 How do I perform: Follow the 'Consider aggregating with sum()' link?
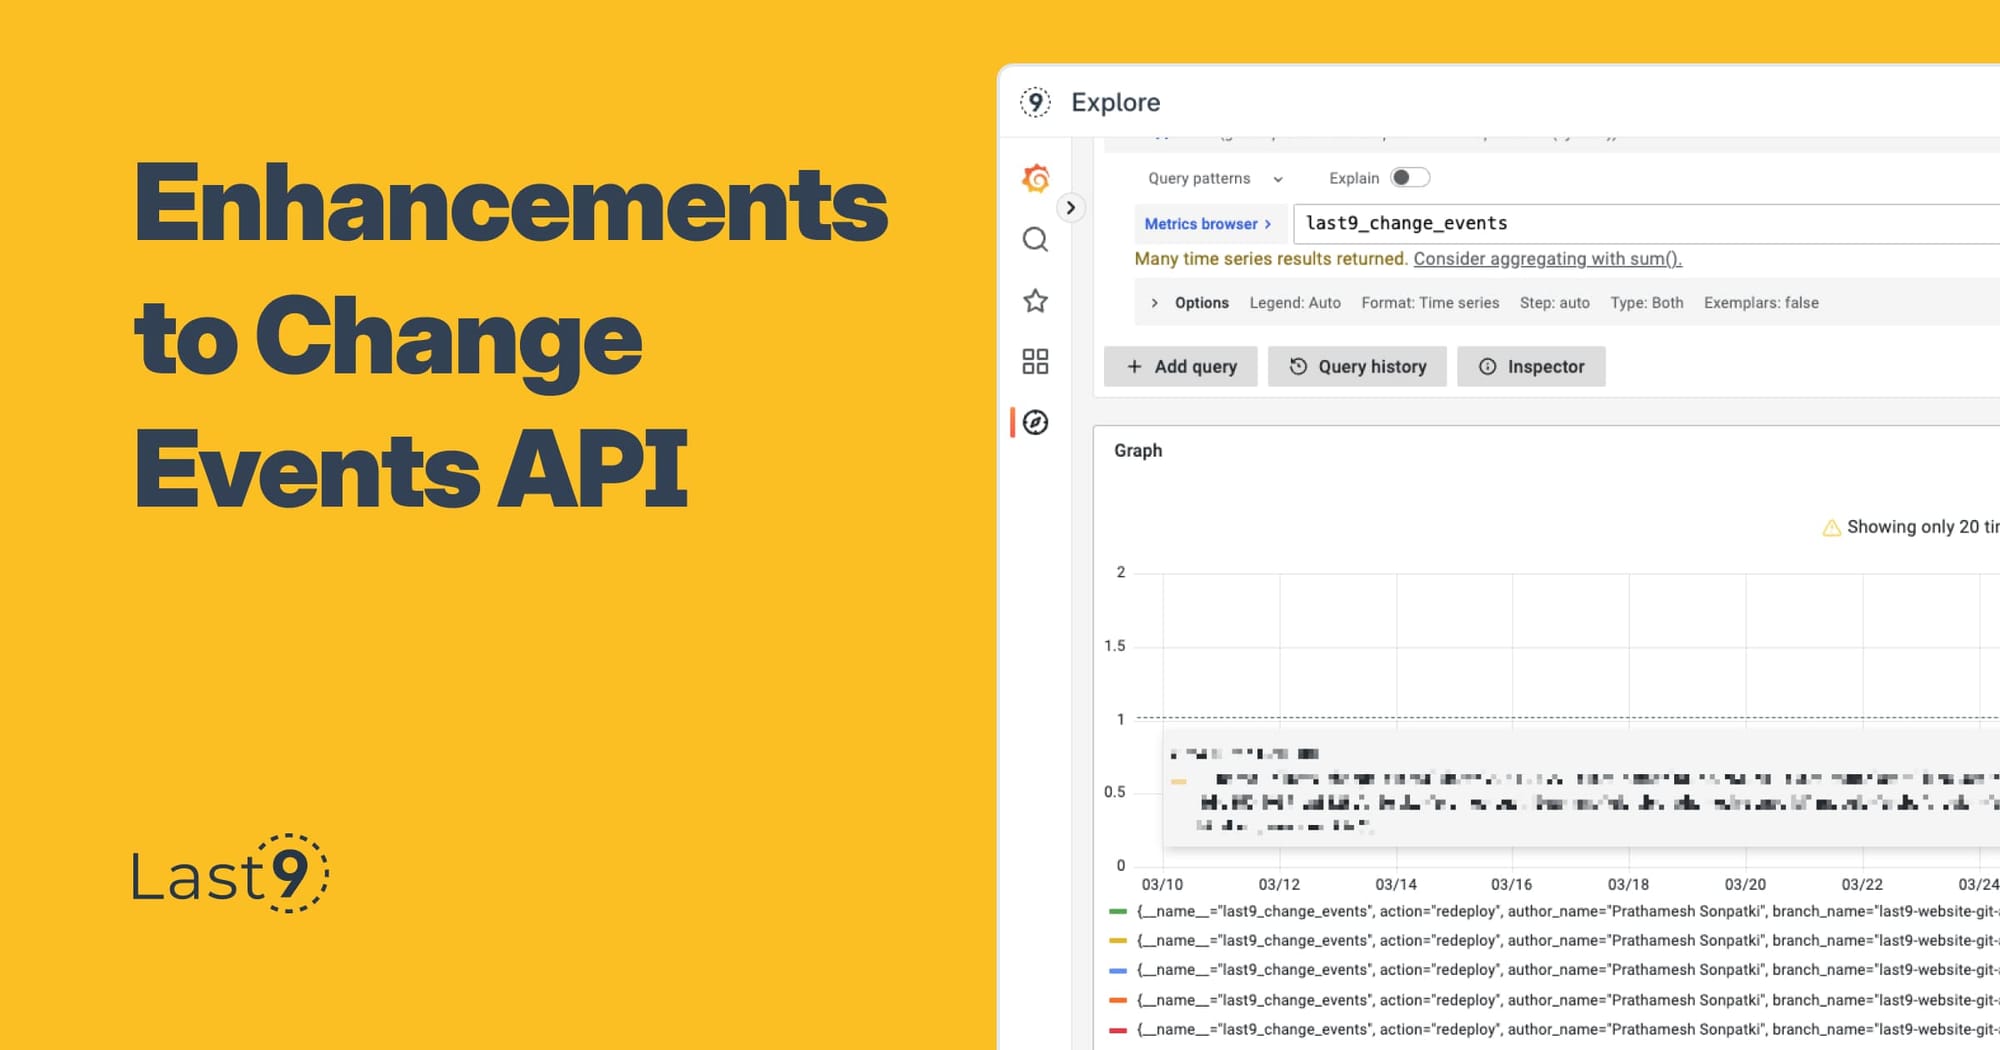click(1547, 259)
